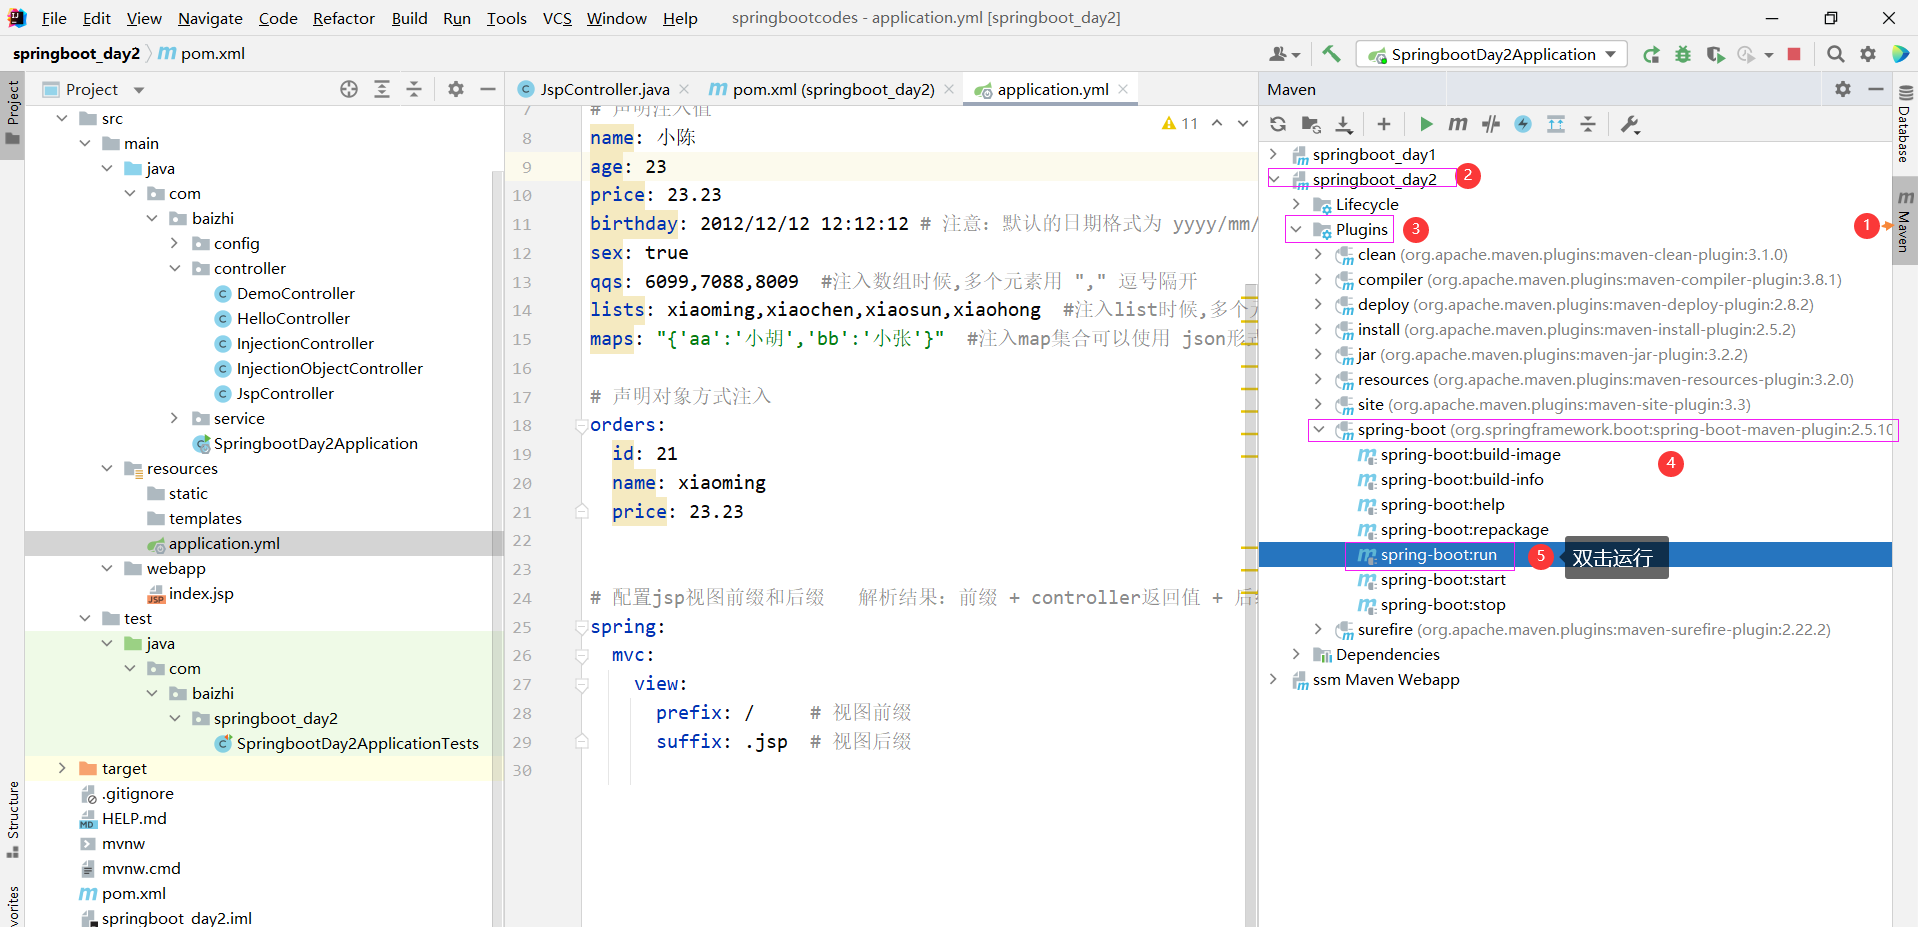Open the account/Code With Me dropdown icon
The height and width of the screenshot is (927, 1918).
tap(1284, 54)
